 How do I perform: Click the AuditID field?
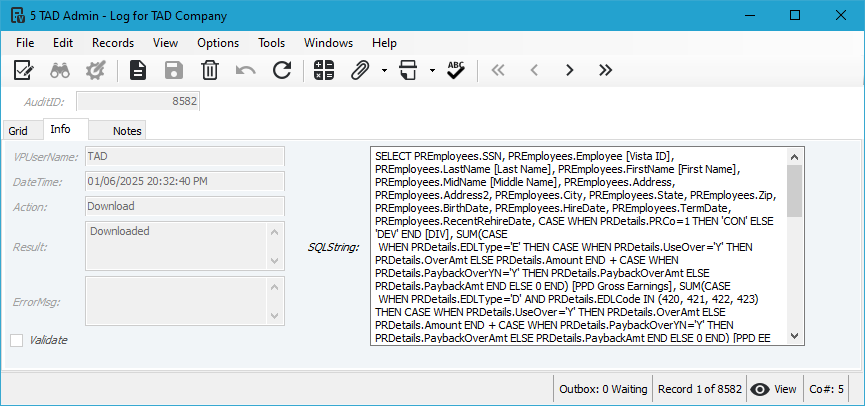point(138,102)
